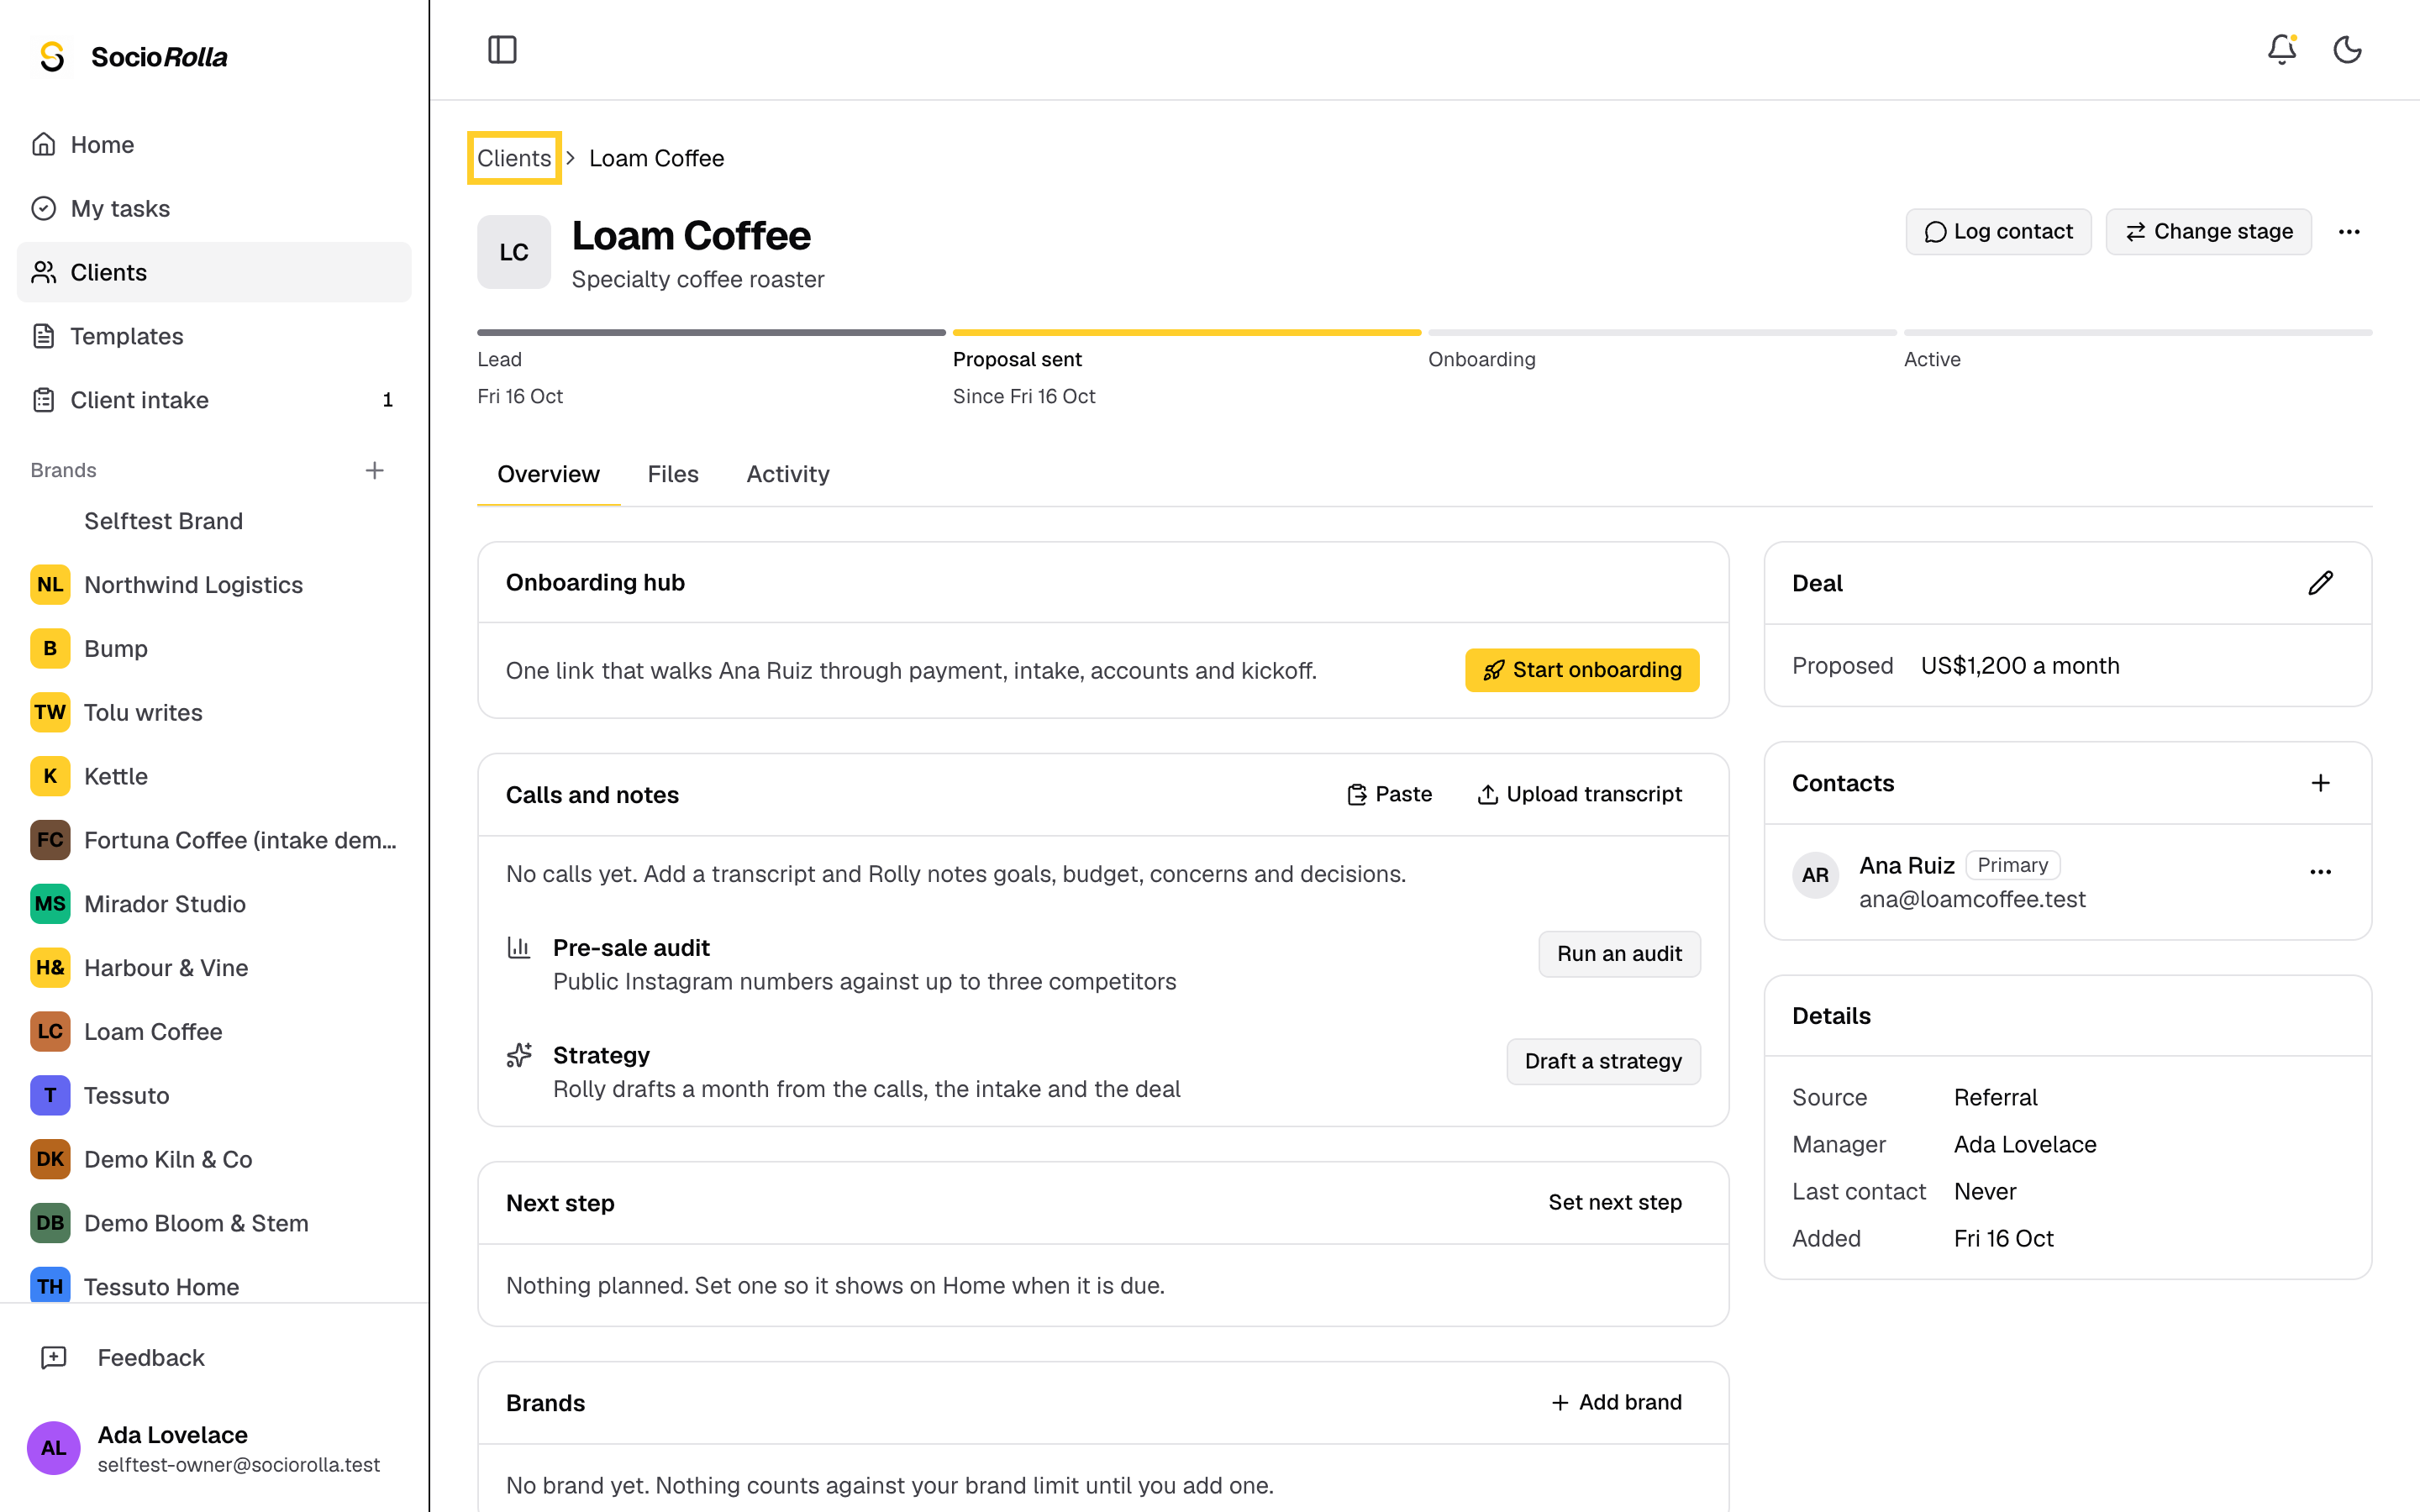
Task: Edit the Deal with pencil icon
Action: tap(2320, 583)
